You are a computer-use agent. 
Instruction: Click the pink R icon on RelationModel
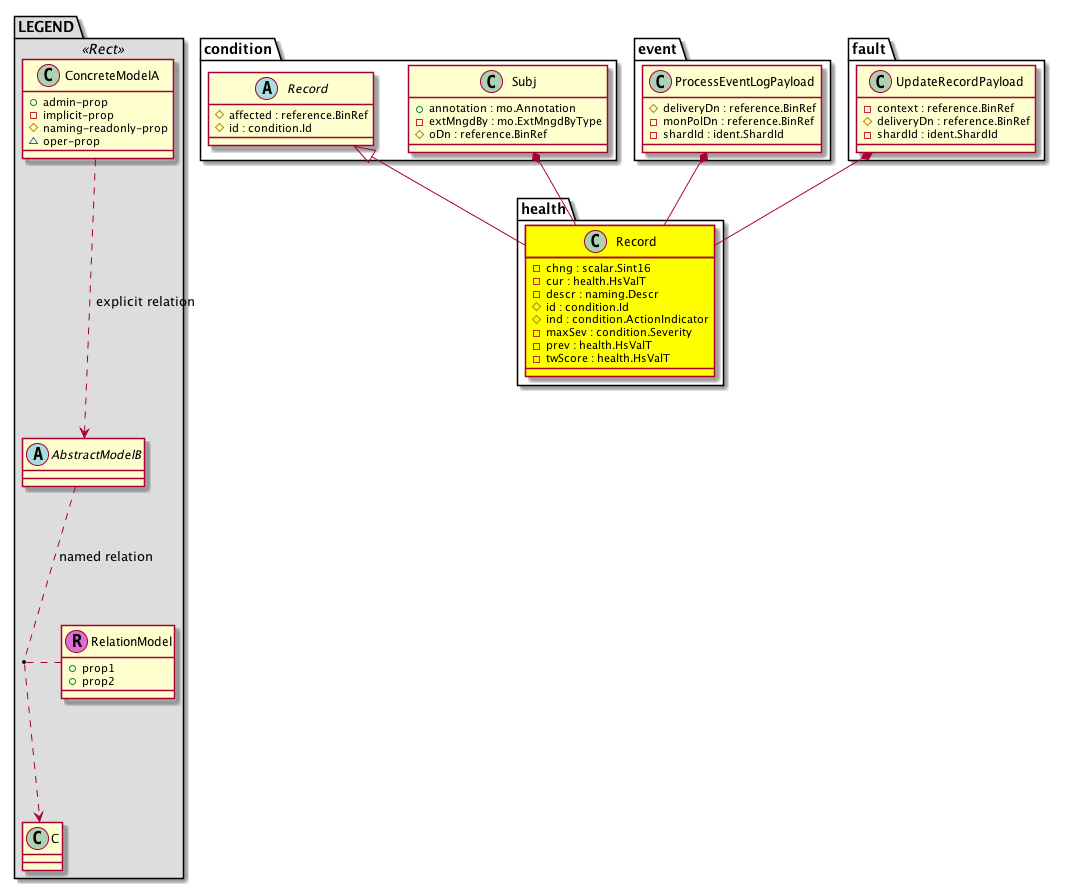(75, 641)
